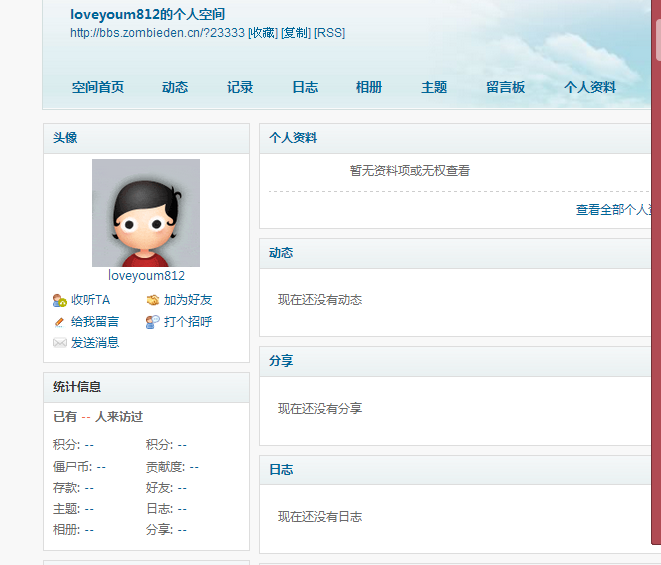Screen dimensions: 661x565
Task: Click the 主题 stat entry
Action: 73,509
